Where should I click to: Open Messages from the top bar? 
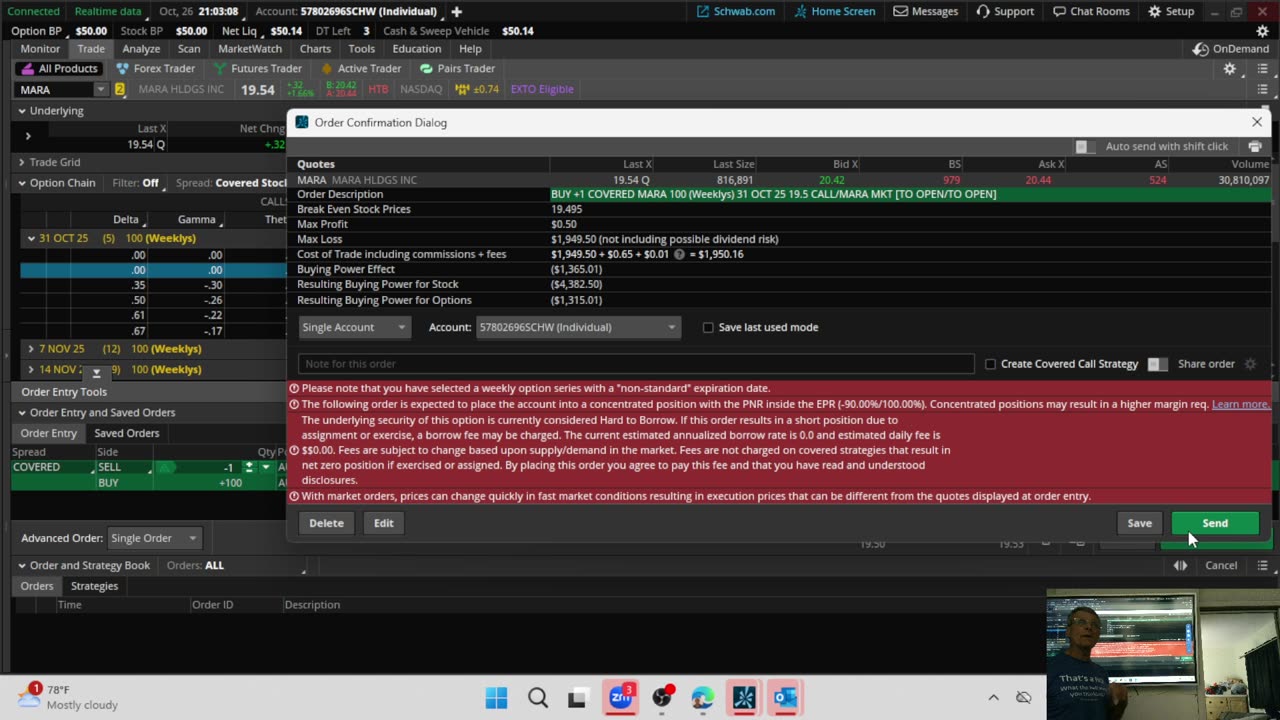pos(925,11)
